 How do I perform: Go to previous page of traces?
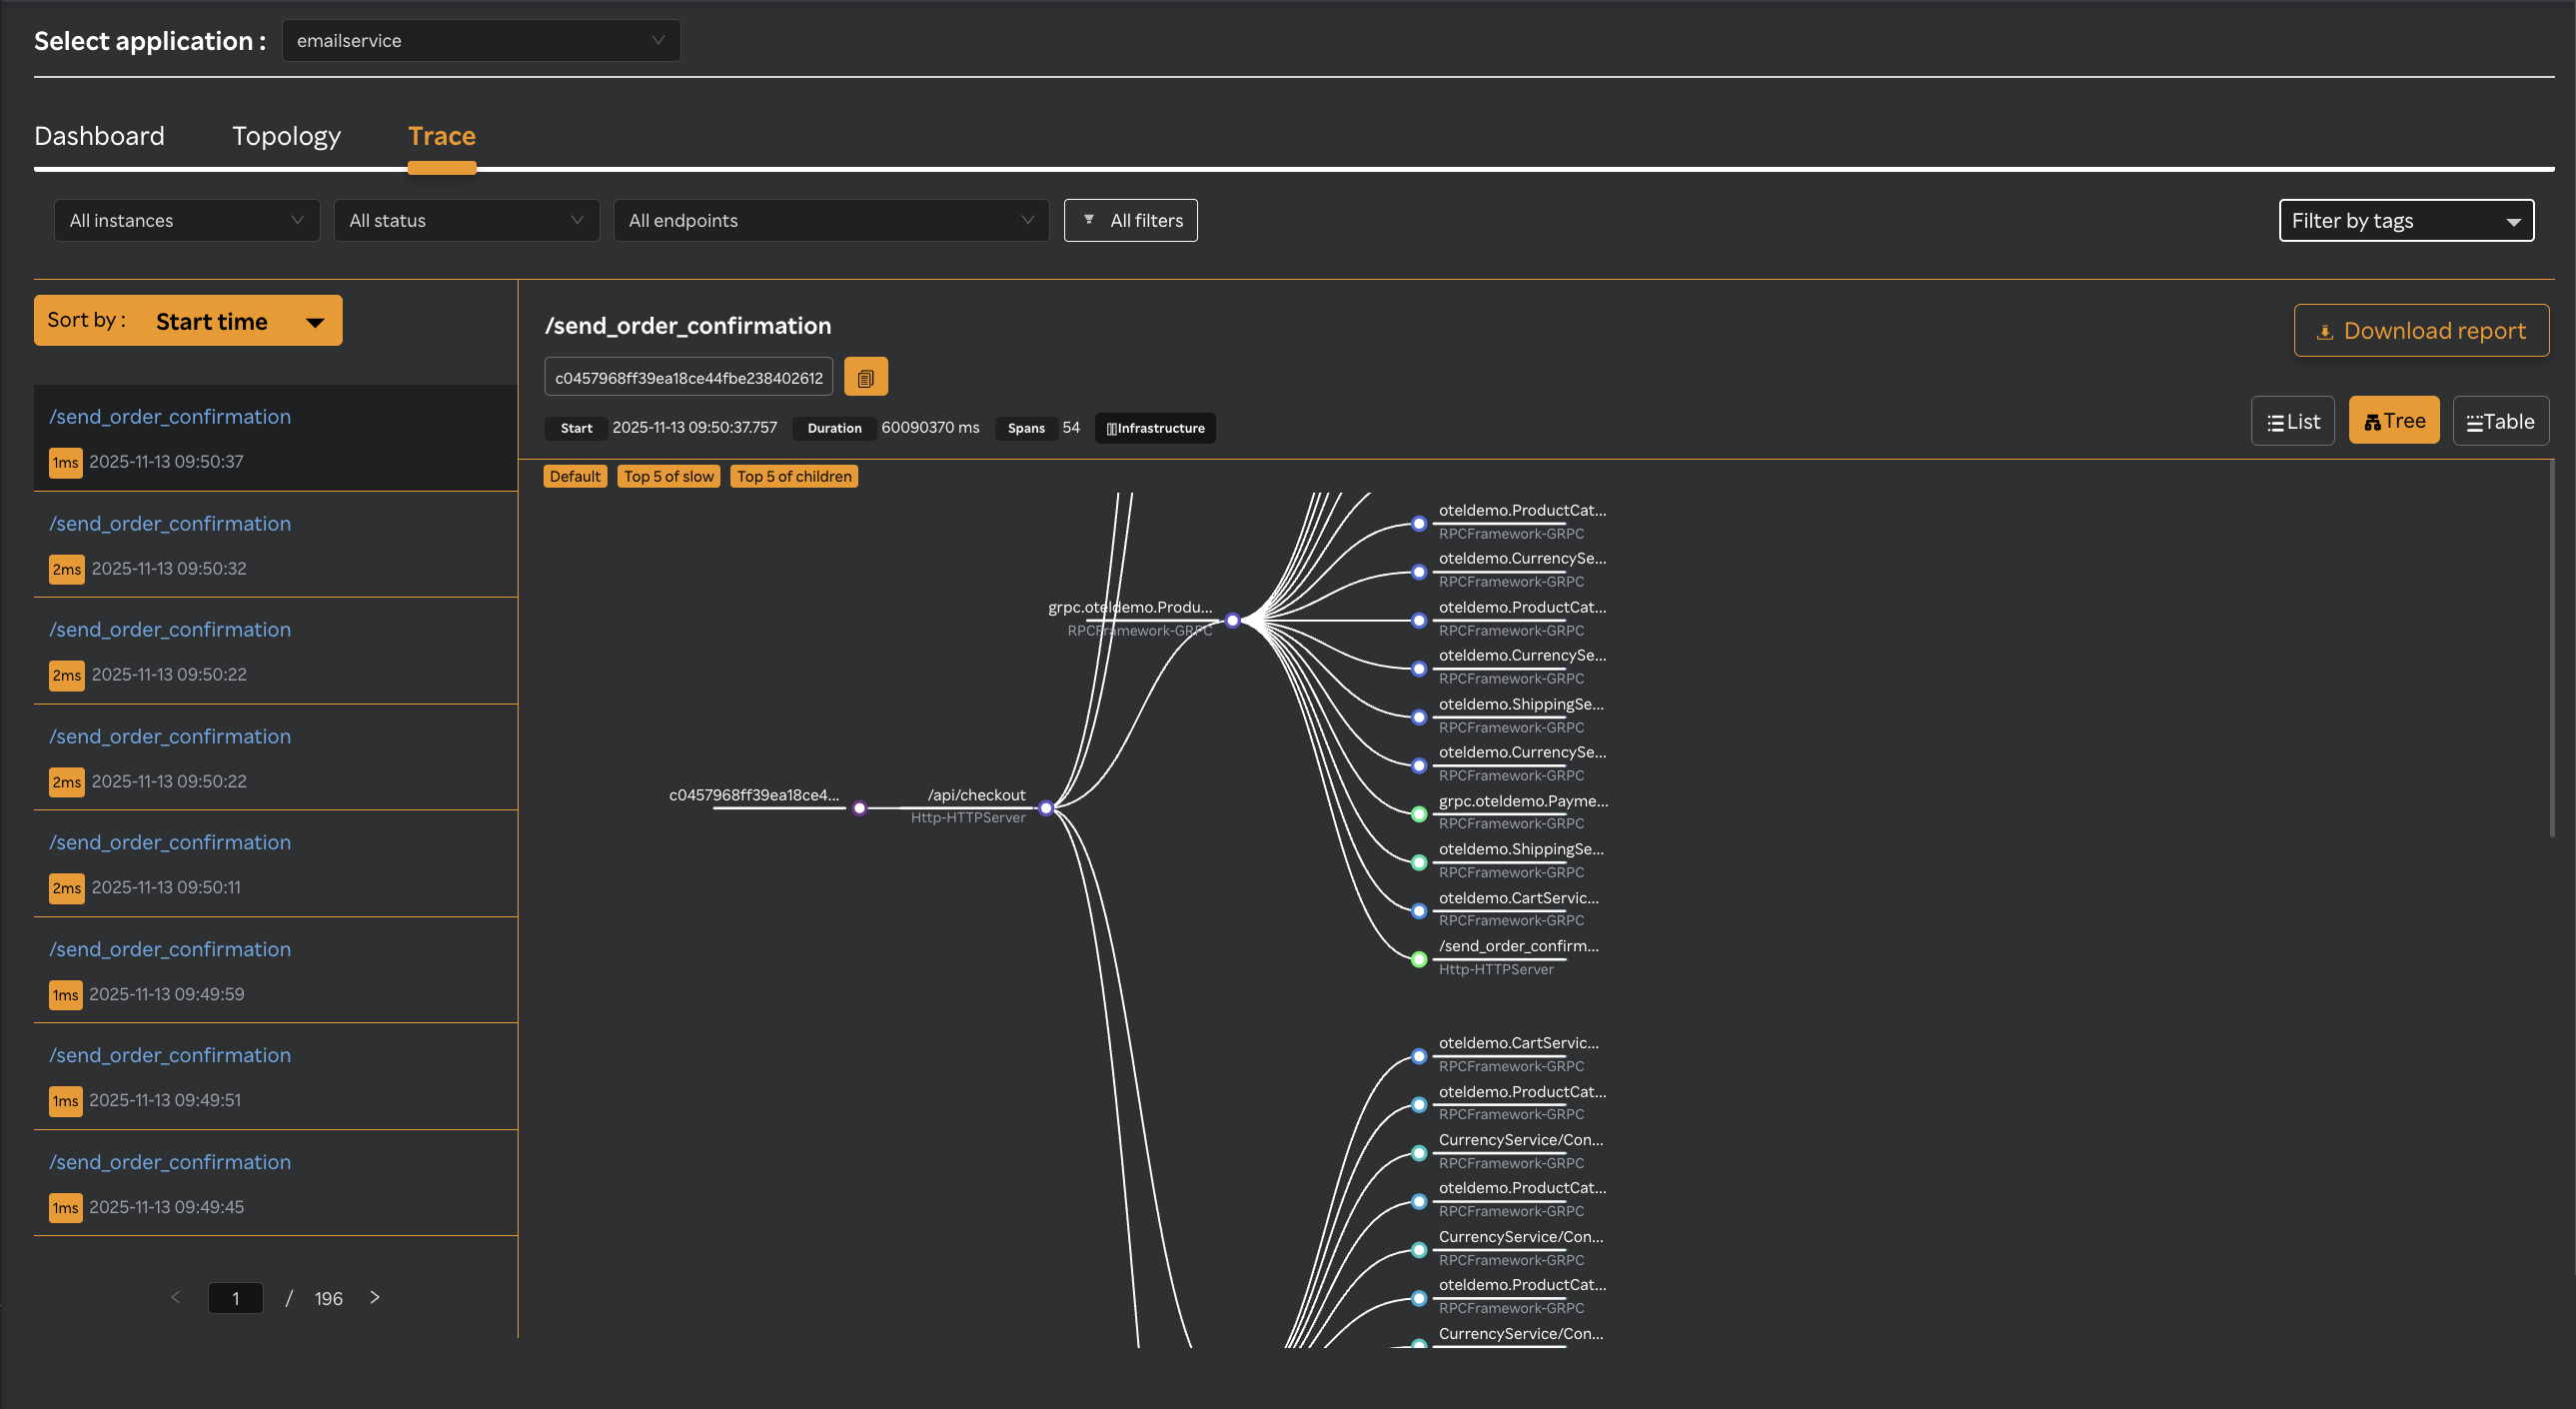tap(176, 1297)
